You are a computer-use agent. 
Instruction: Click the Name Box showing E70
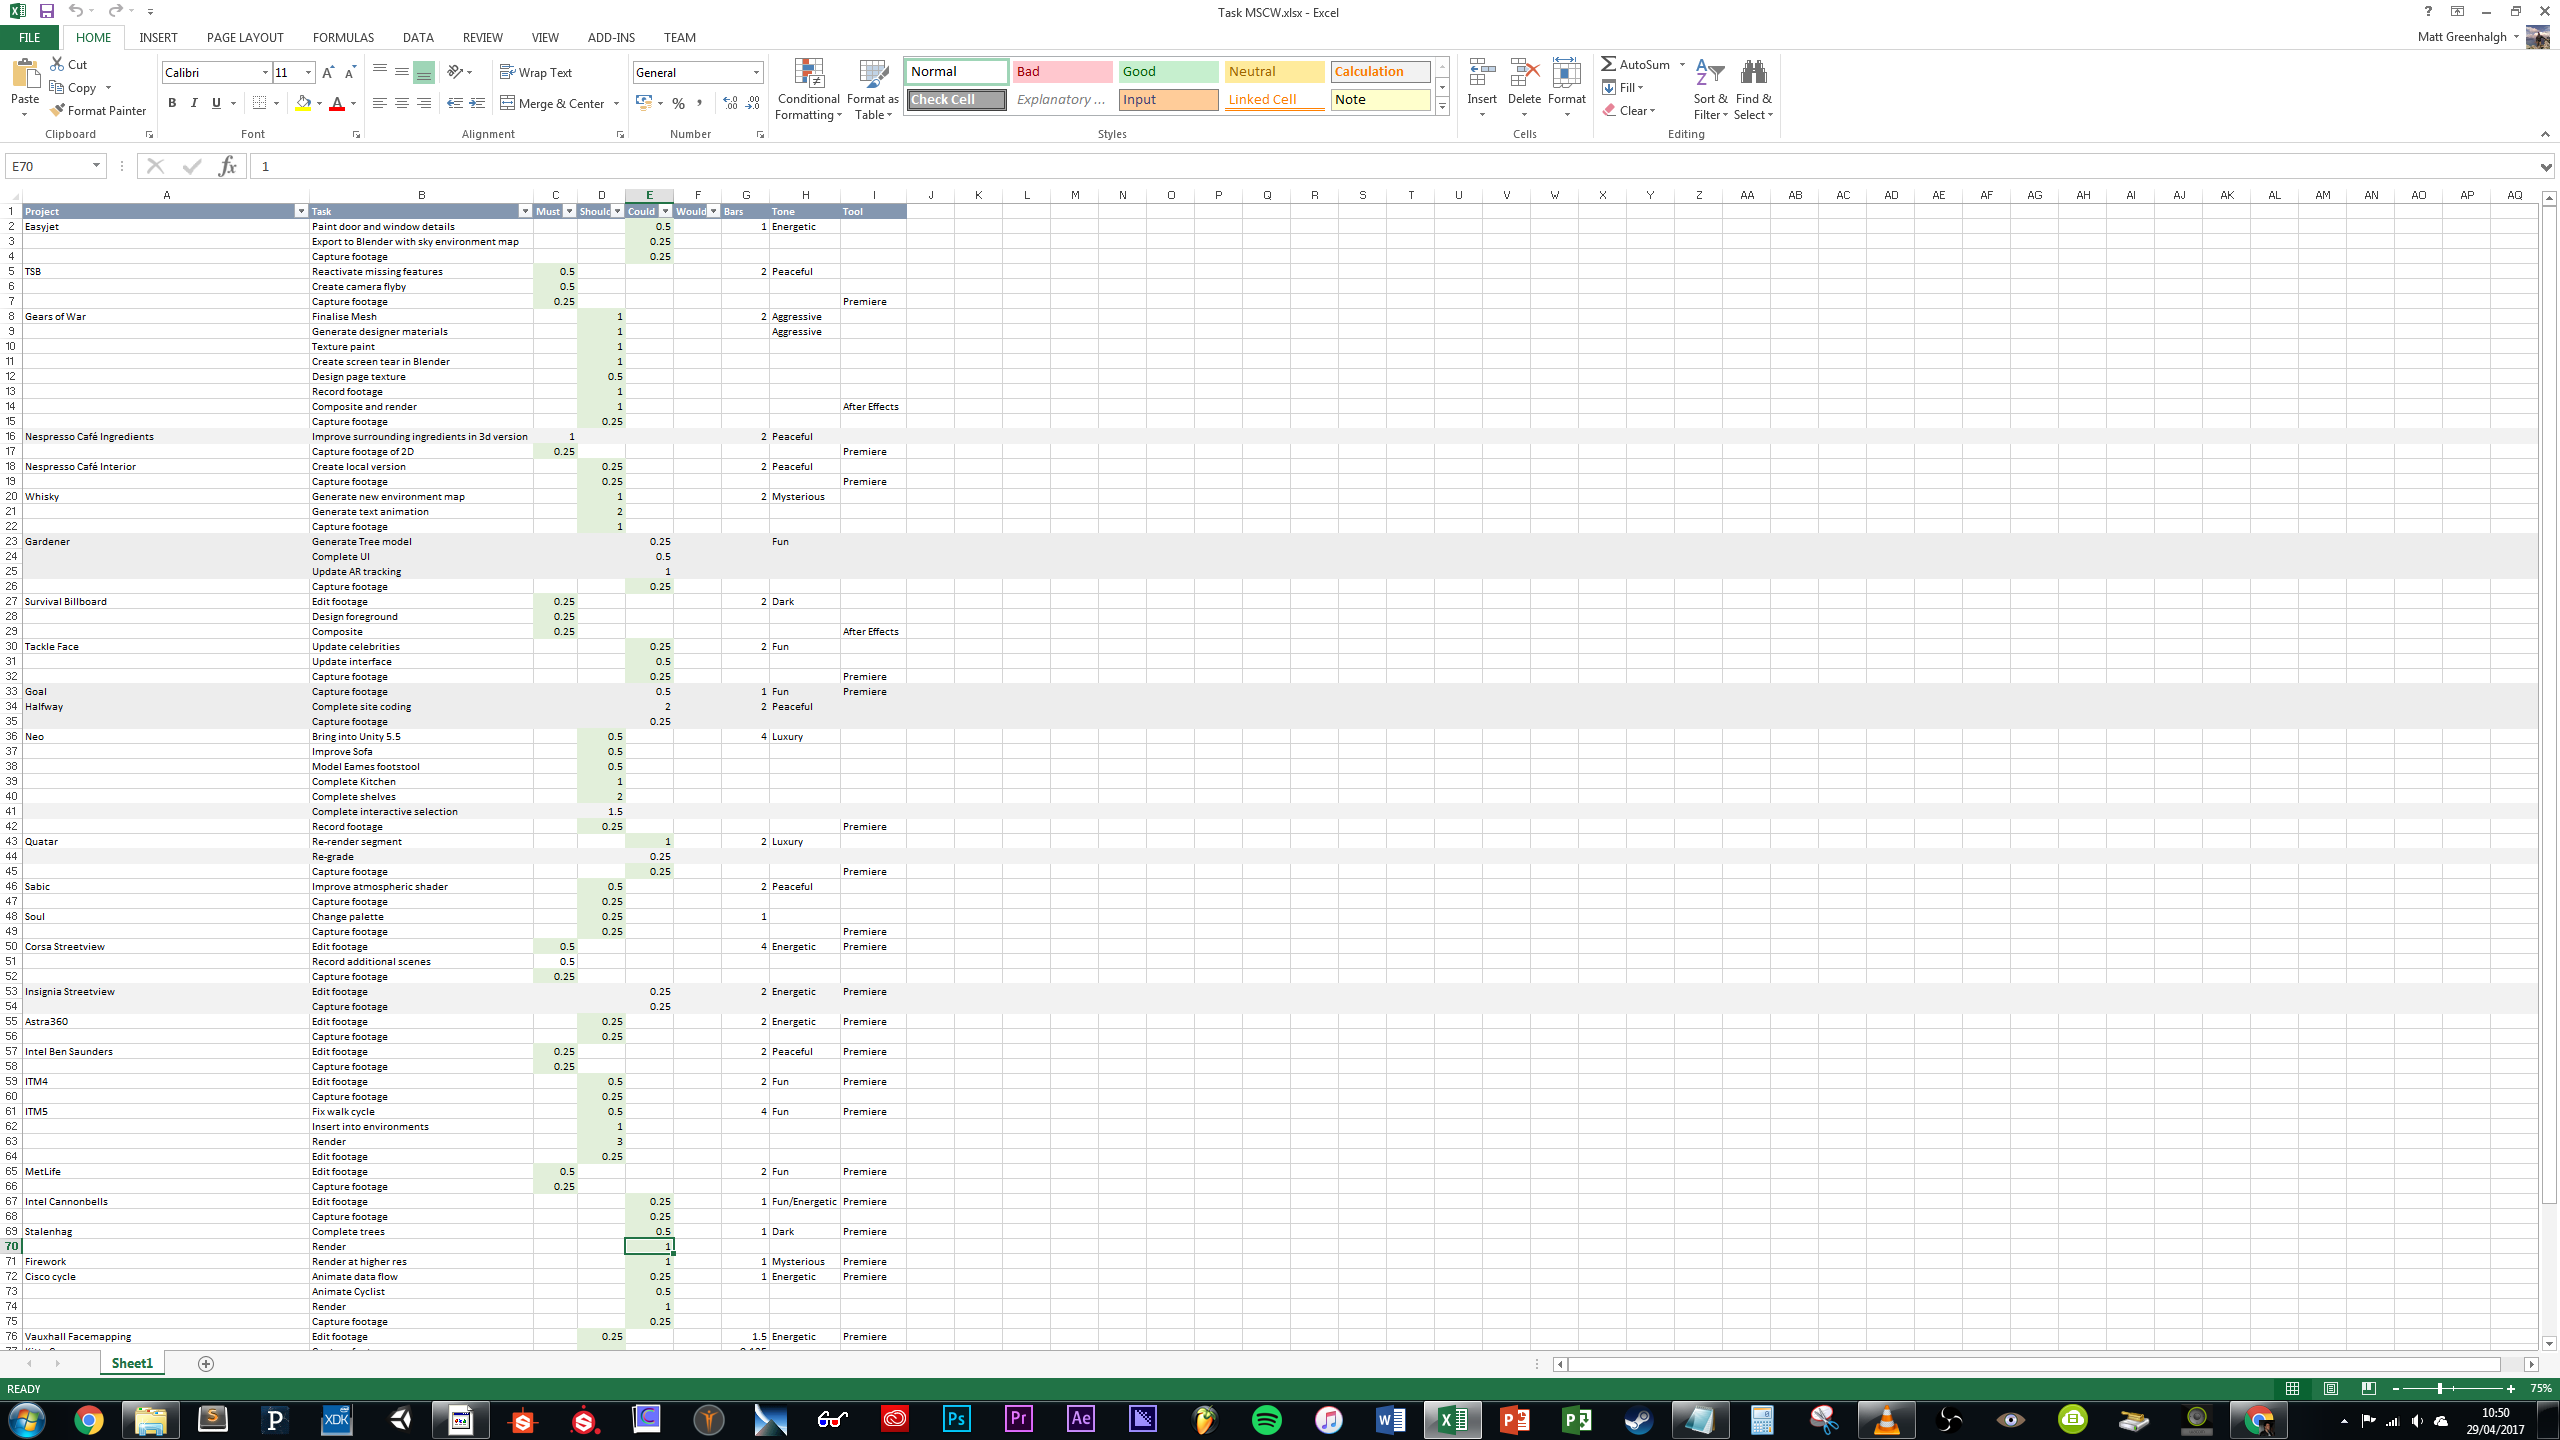[x=48, y=166]
